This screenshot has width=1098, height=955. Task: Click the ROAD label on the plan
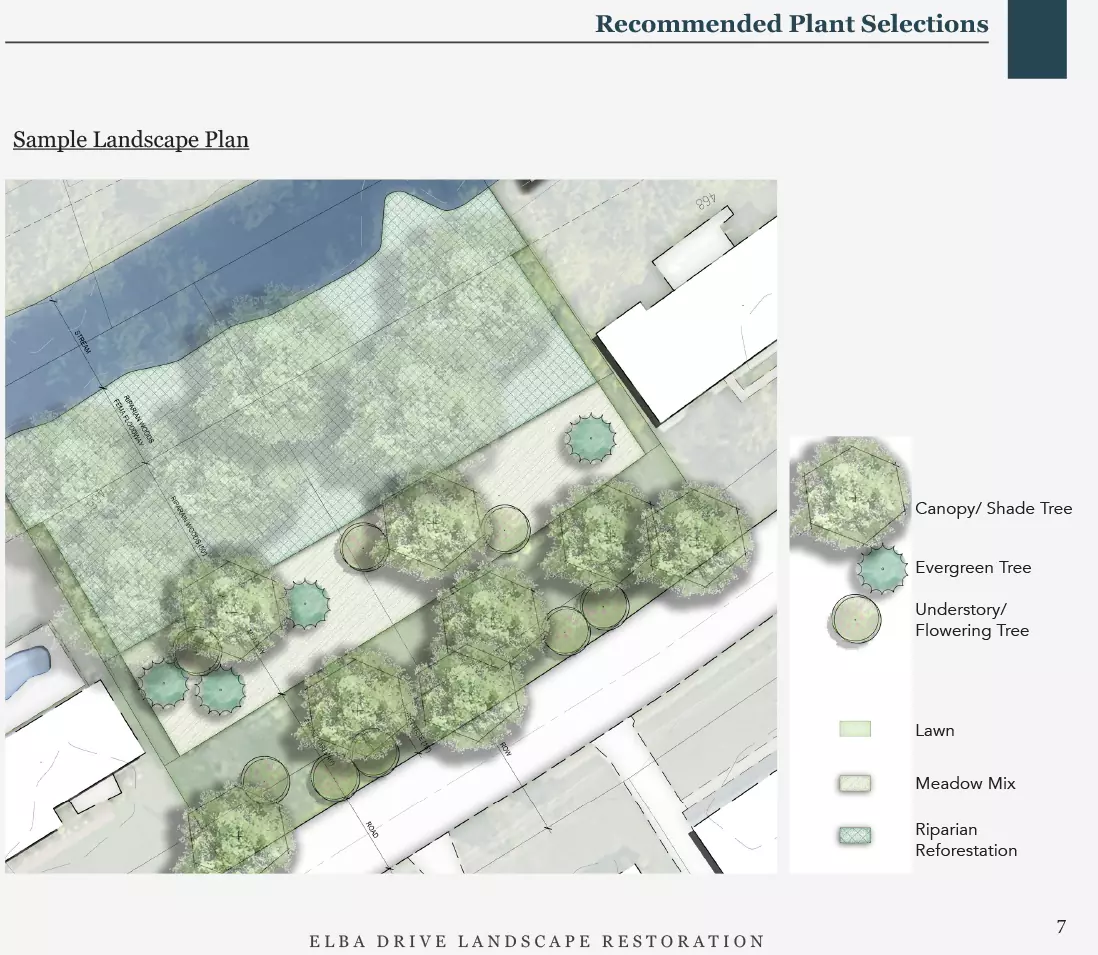(x=372, y=829)
